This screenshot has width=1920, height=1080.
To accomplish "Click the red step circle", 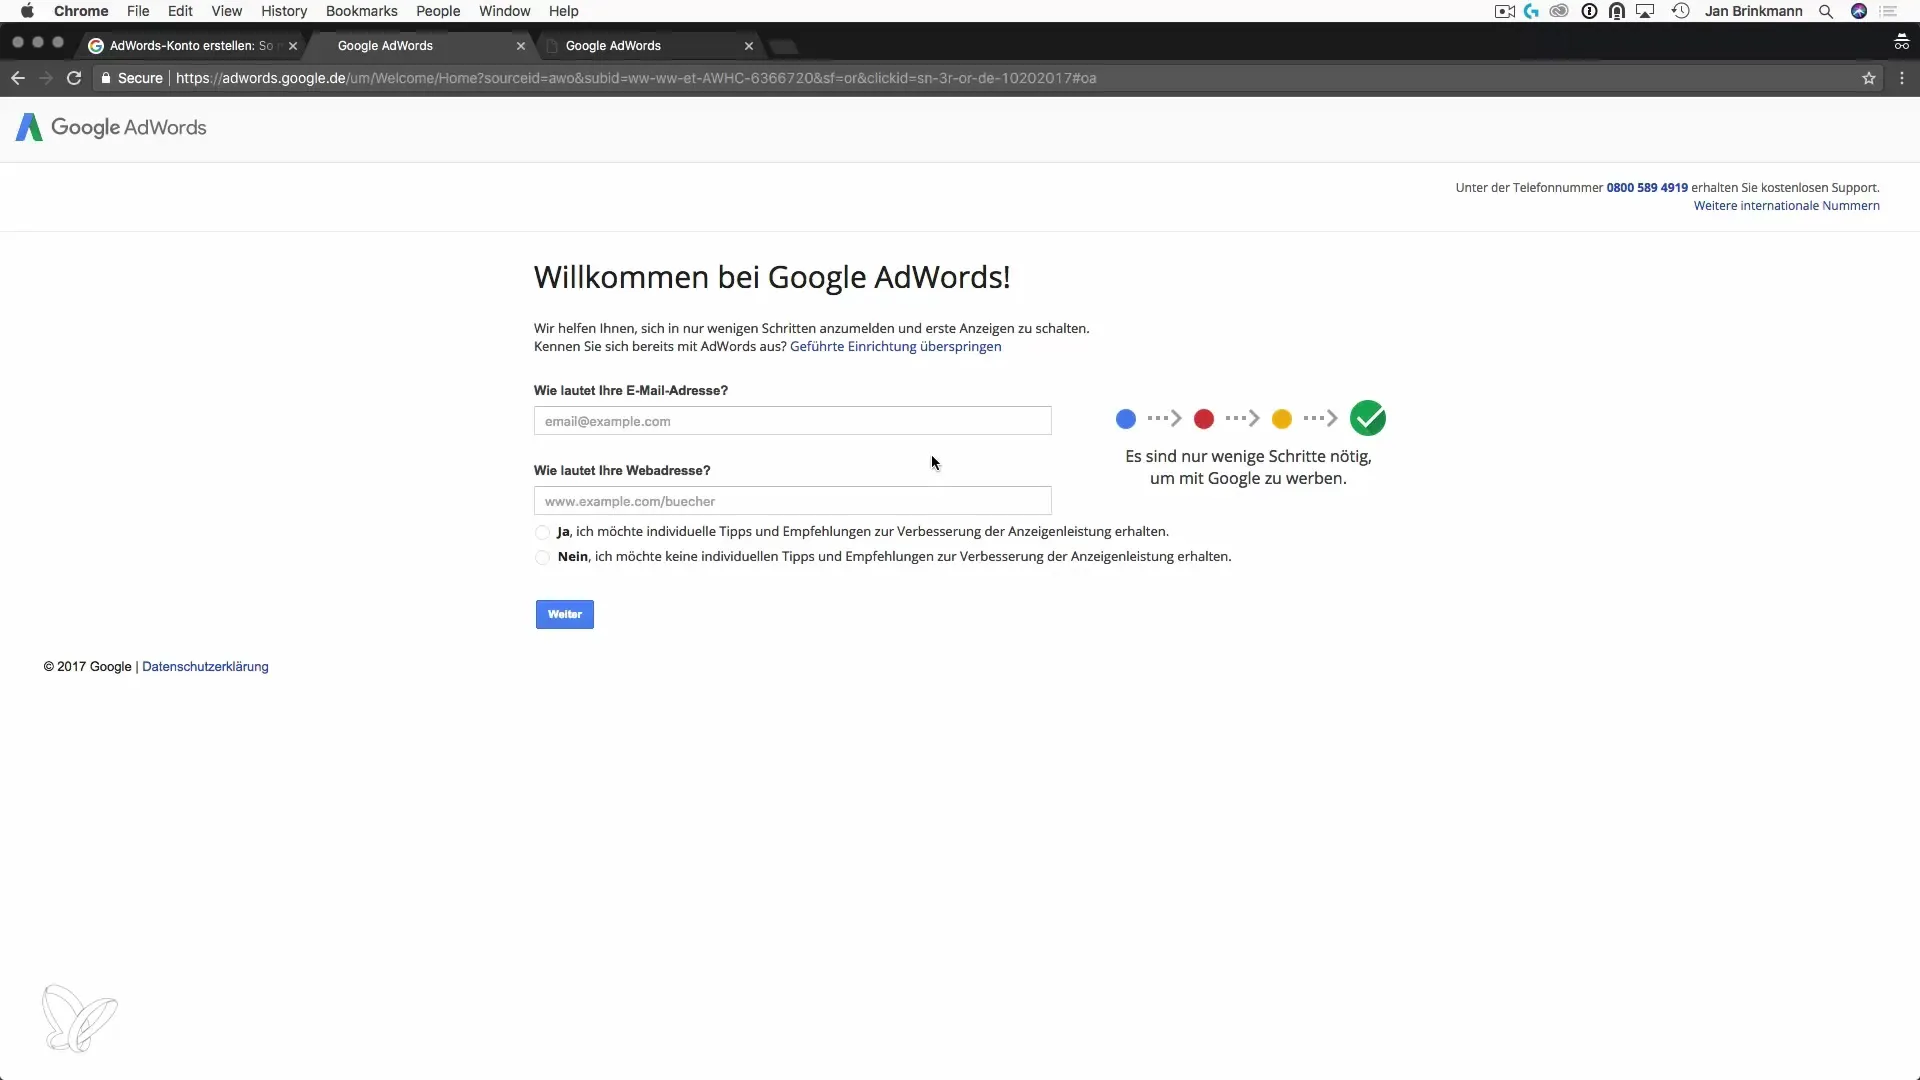I will (1204, 419).
